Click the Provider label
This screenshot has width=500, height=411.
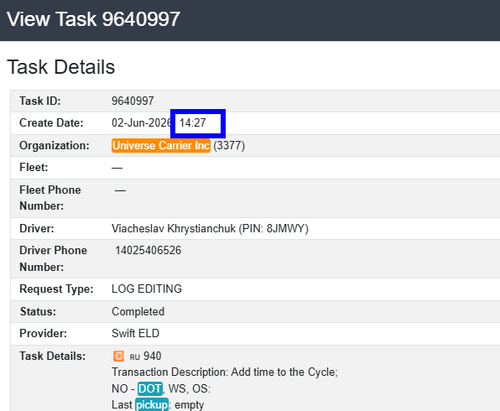(43, 333)
